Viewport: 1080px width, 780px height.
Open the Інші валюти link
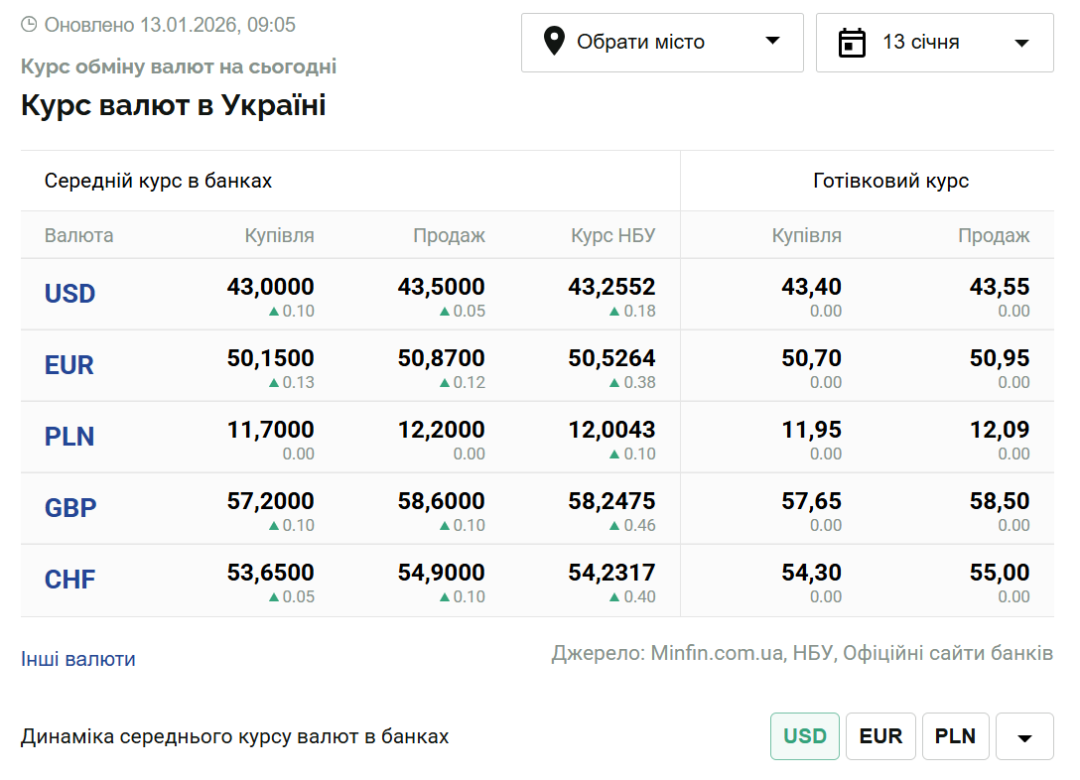[78, 659]
